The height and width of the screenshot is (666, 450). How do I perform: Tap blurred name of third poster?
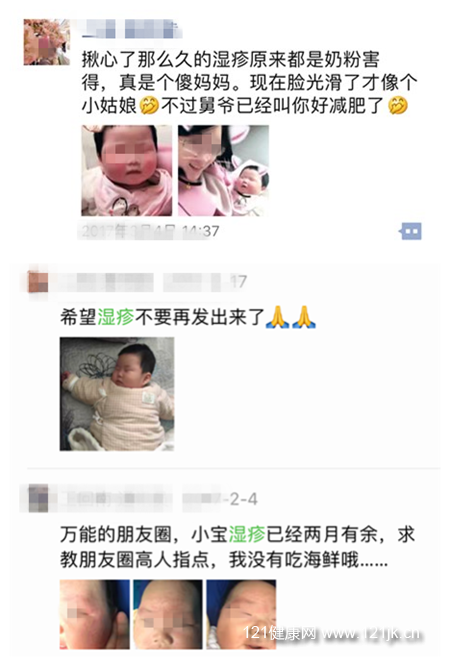[x=113, y=499]
